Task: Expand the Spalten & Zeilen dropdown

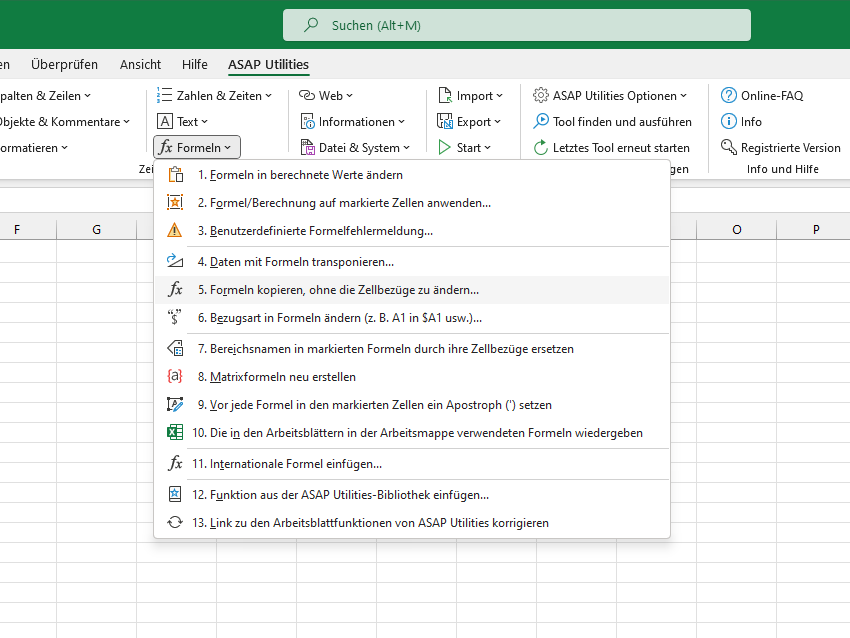Action: coord(44,95)
